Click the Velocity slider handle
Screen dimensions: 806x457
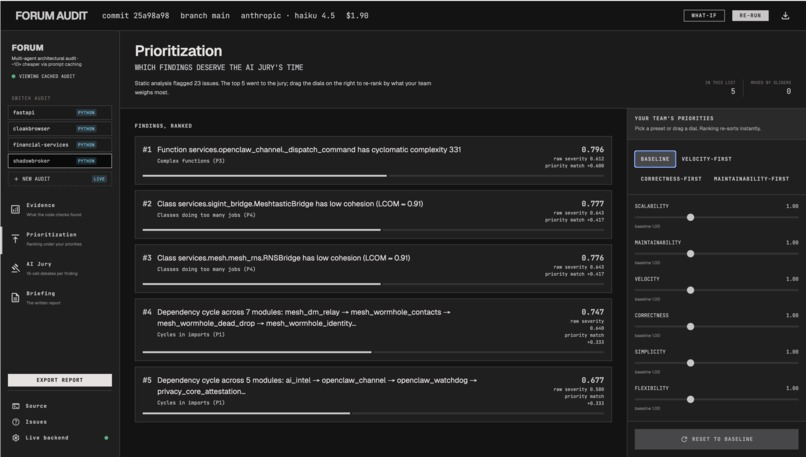(x=690, y=290)
